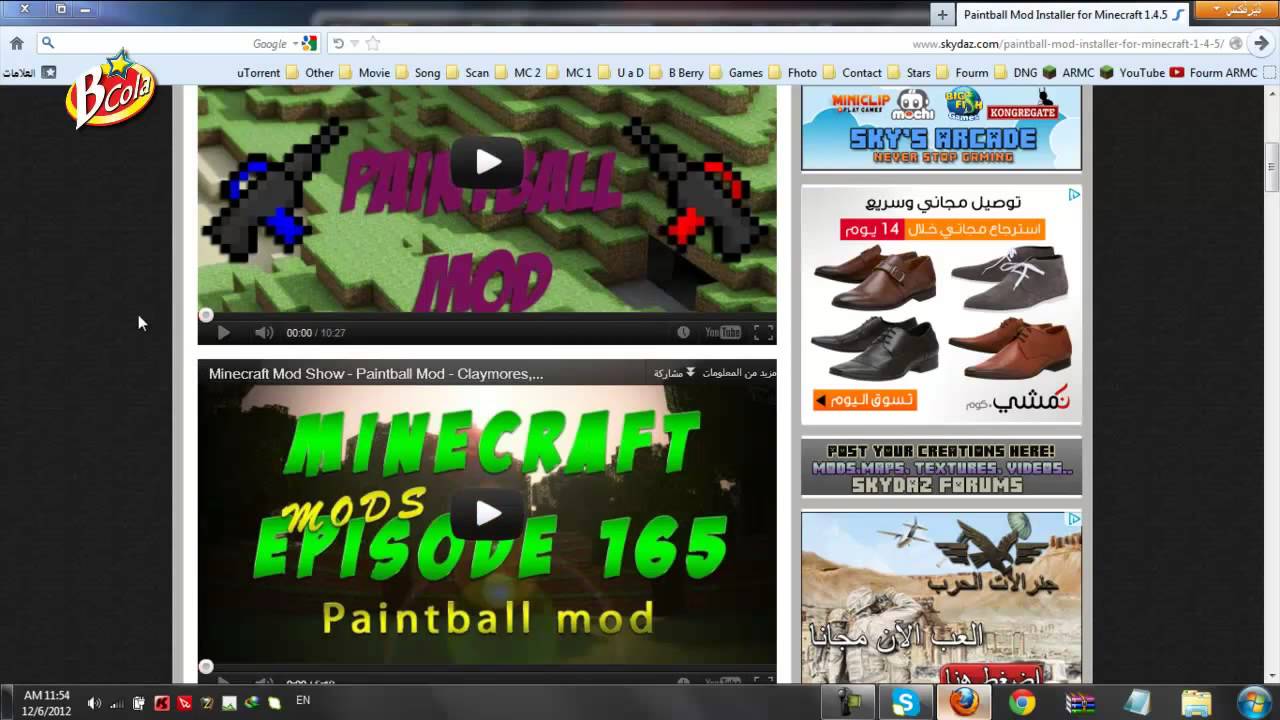Click network signal tray icon
Viewport: 1280px width, 720px height.
(117, 703)
